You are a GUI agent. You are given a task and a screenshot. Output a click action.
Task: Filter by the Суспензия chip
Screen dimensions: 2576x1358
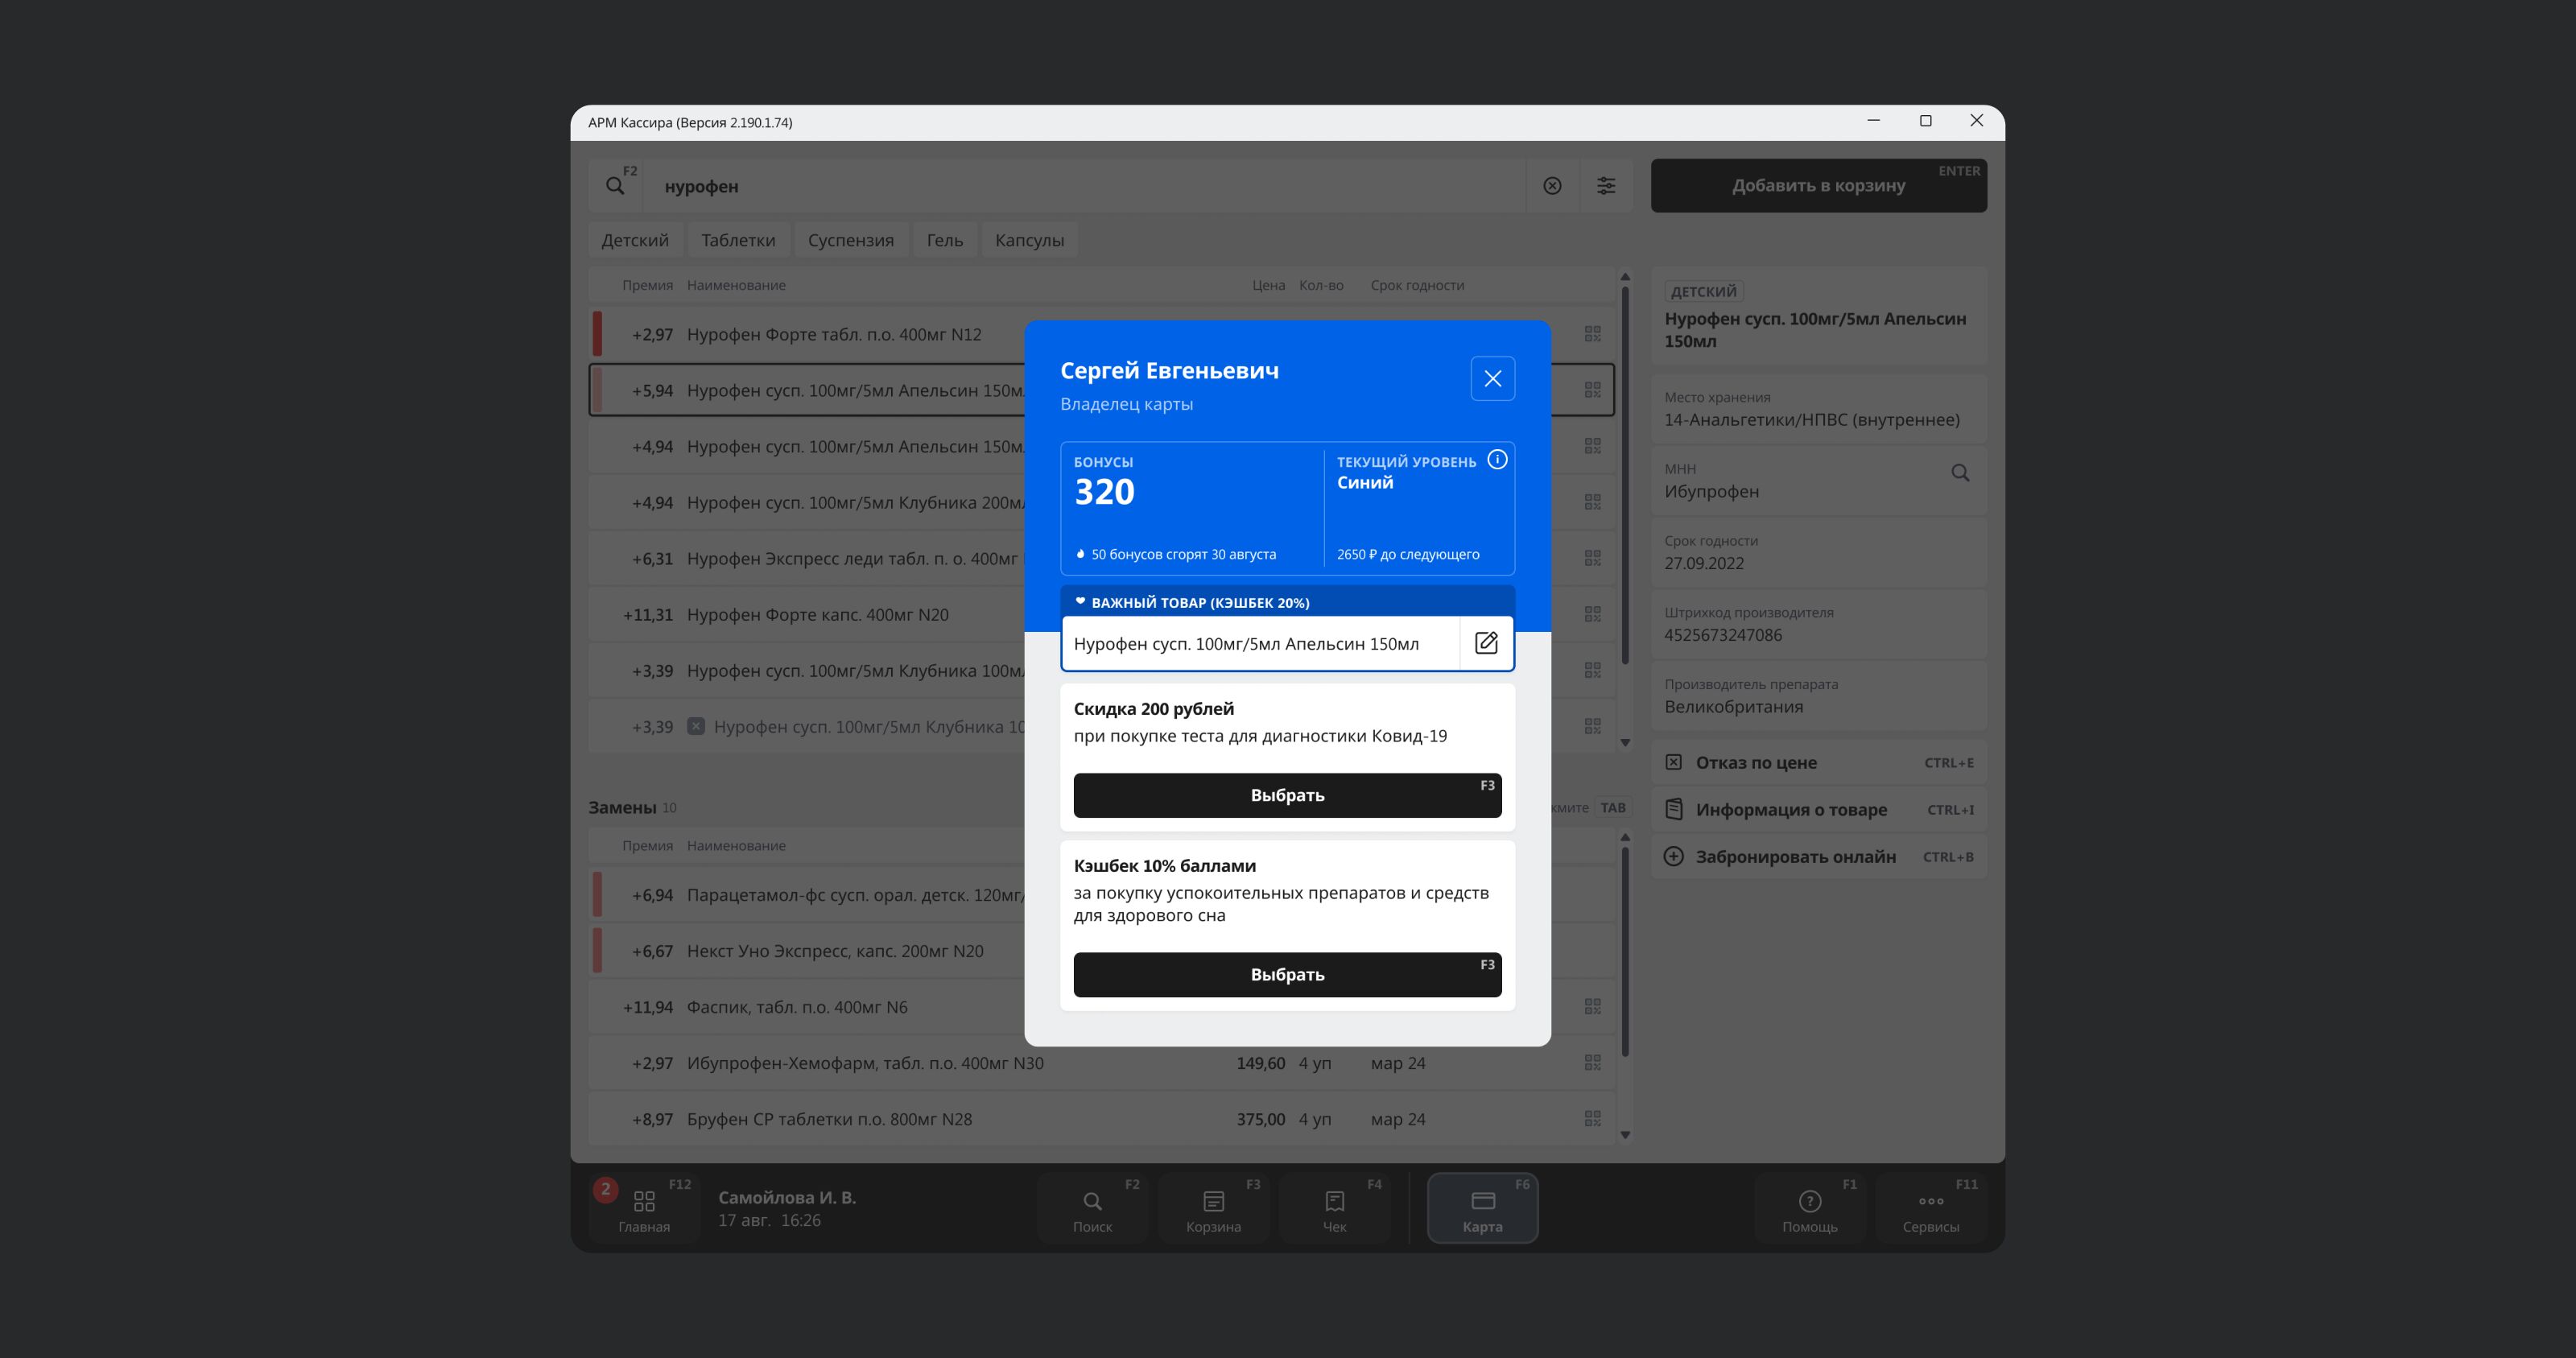point(850,240)
